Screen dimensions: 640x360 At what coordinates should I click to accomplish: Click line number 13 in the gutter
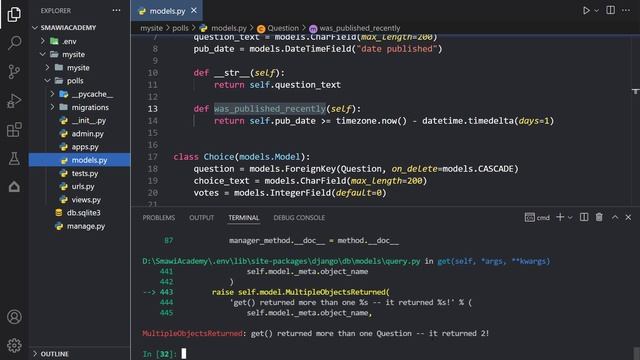153,109
